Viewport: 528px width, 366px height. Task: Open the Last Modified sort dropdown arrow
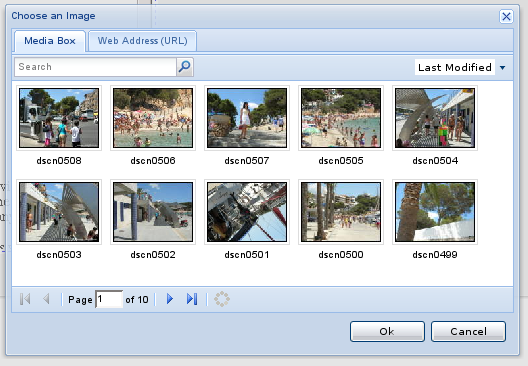(x=502, y=68)
